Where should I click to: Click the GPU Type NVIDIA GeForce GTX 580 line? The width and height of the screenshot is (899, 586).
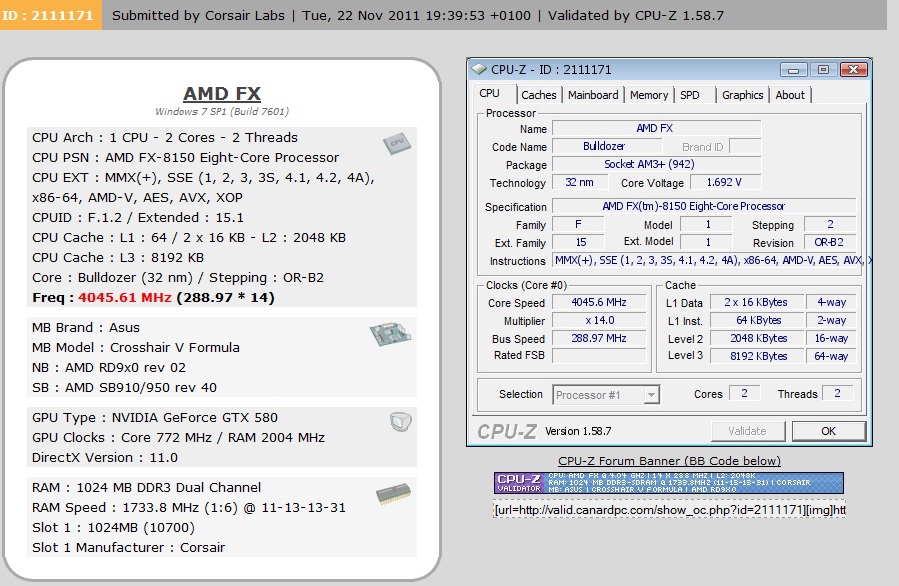point(155,417)
